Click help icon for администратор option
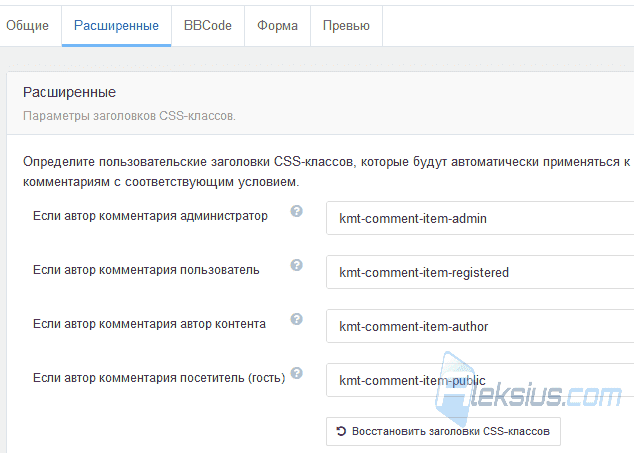Screen dimensions: 634x453 point(296,211)
